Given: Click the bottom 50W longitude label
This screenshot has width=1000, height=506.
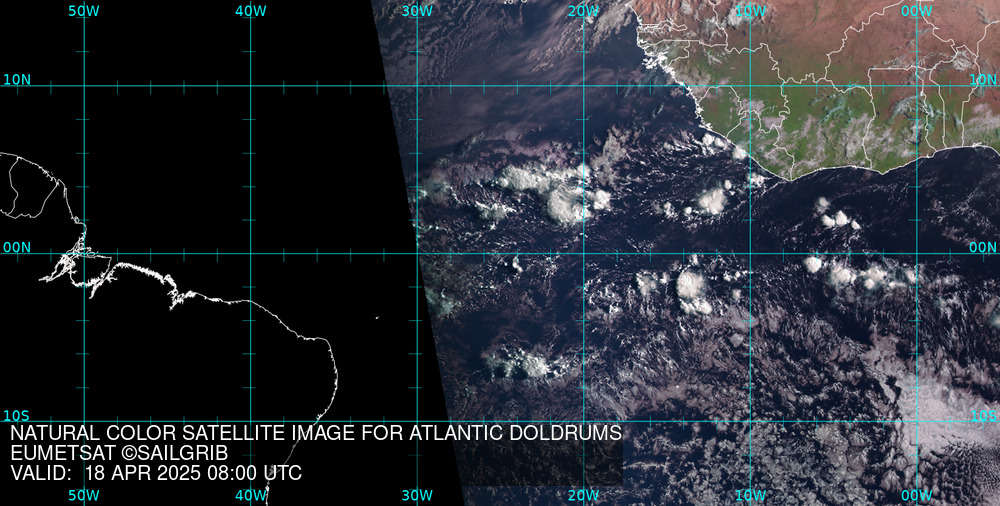Looking at the screenshot, I should pos(84,495).
